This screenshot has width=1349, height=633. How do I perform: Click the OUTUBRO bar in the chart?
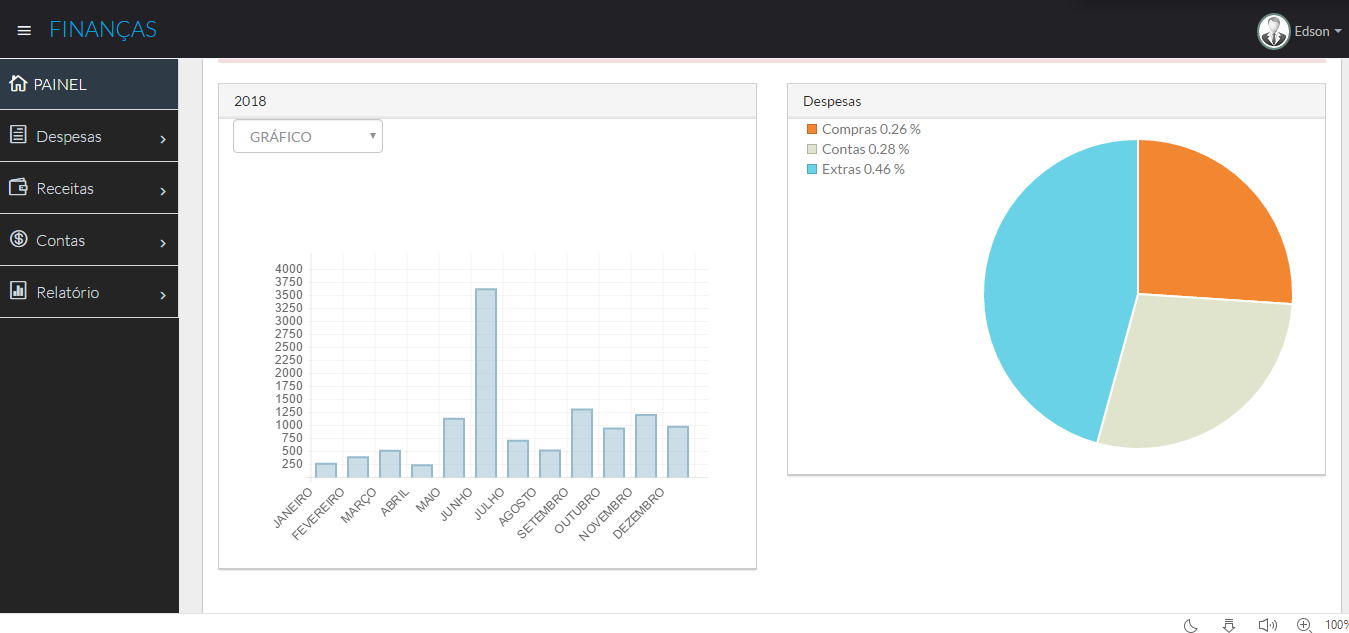614,453
